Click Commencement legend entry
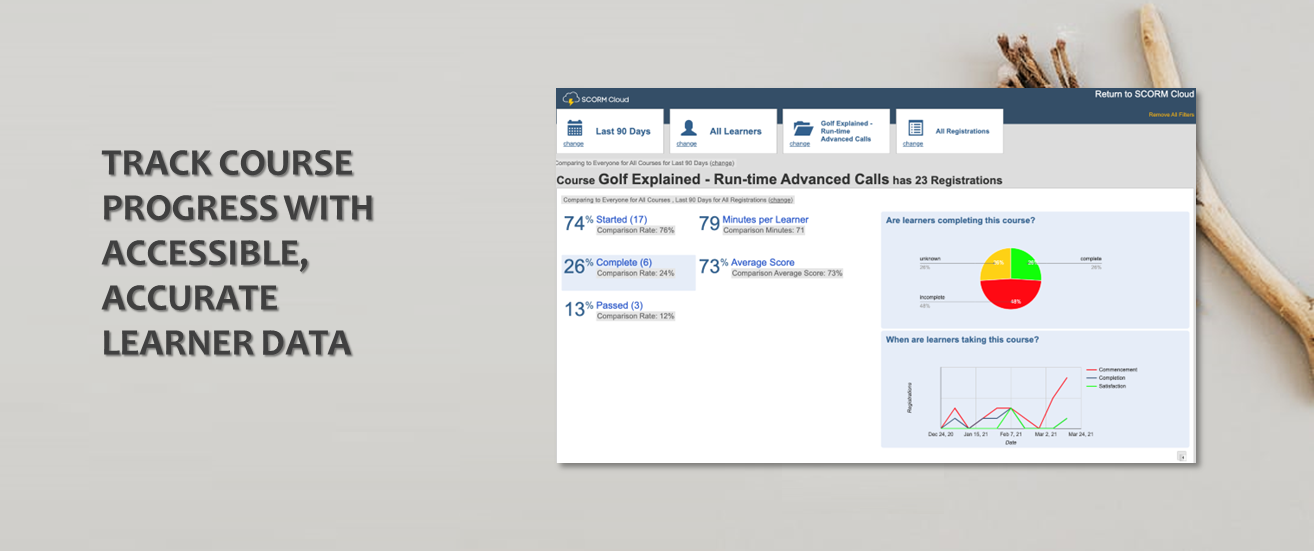1314x551 pixels. pos(1110,369)
